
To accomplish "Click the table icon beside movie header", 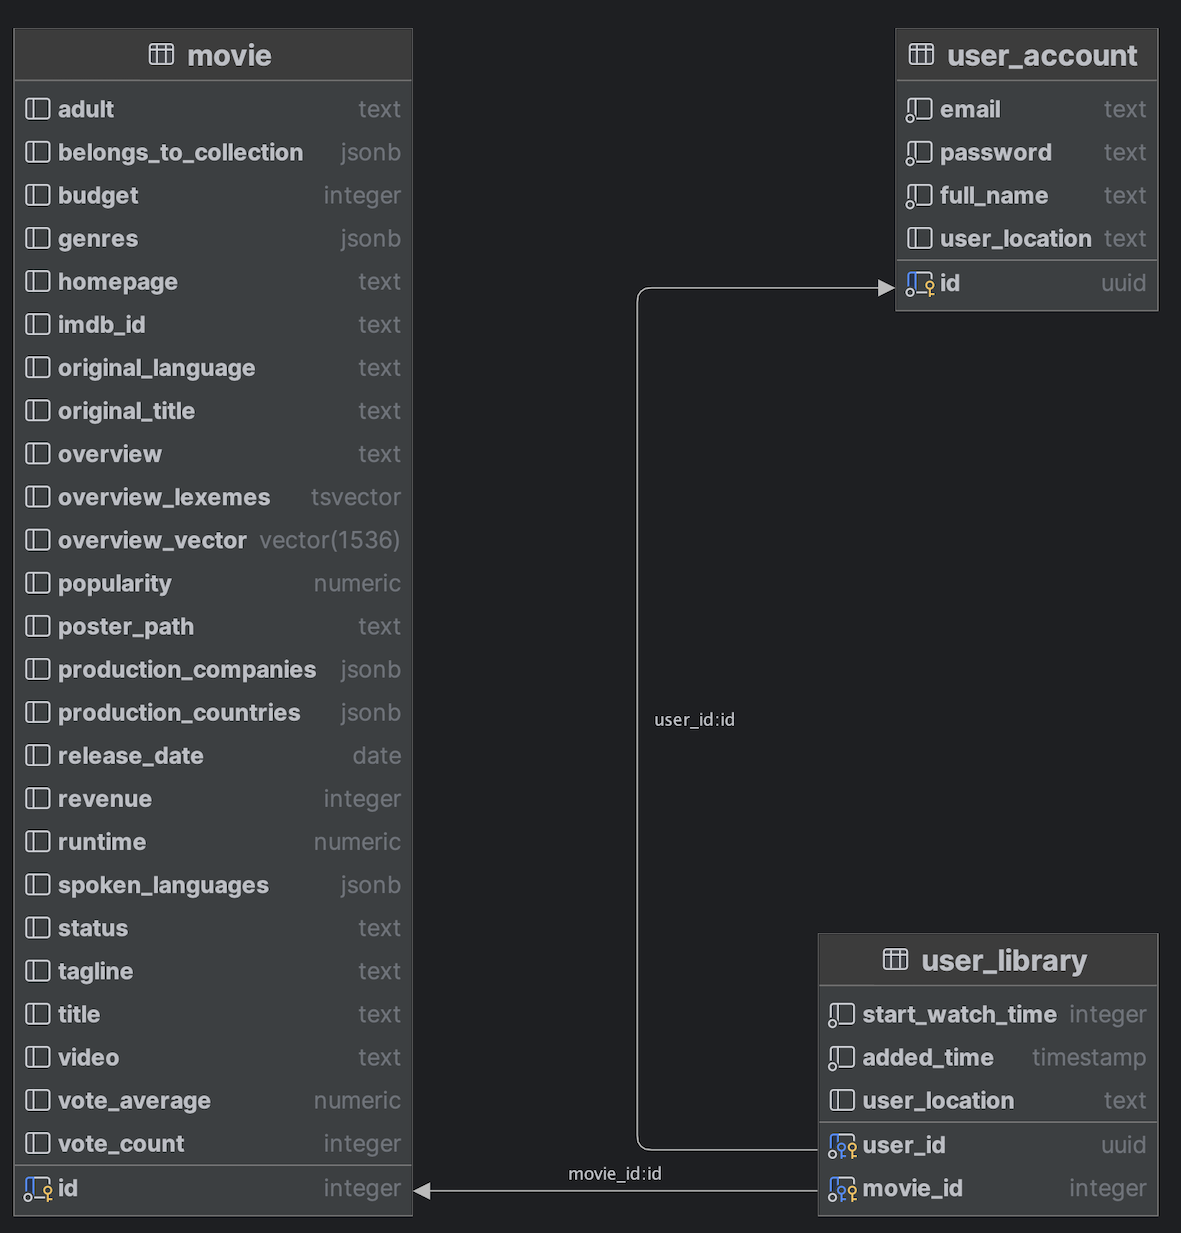I will 160,55.
